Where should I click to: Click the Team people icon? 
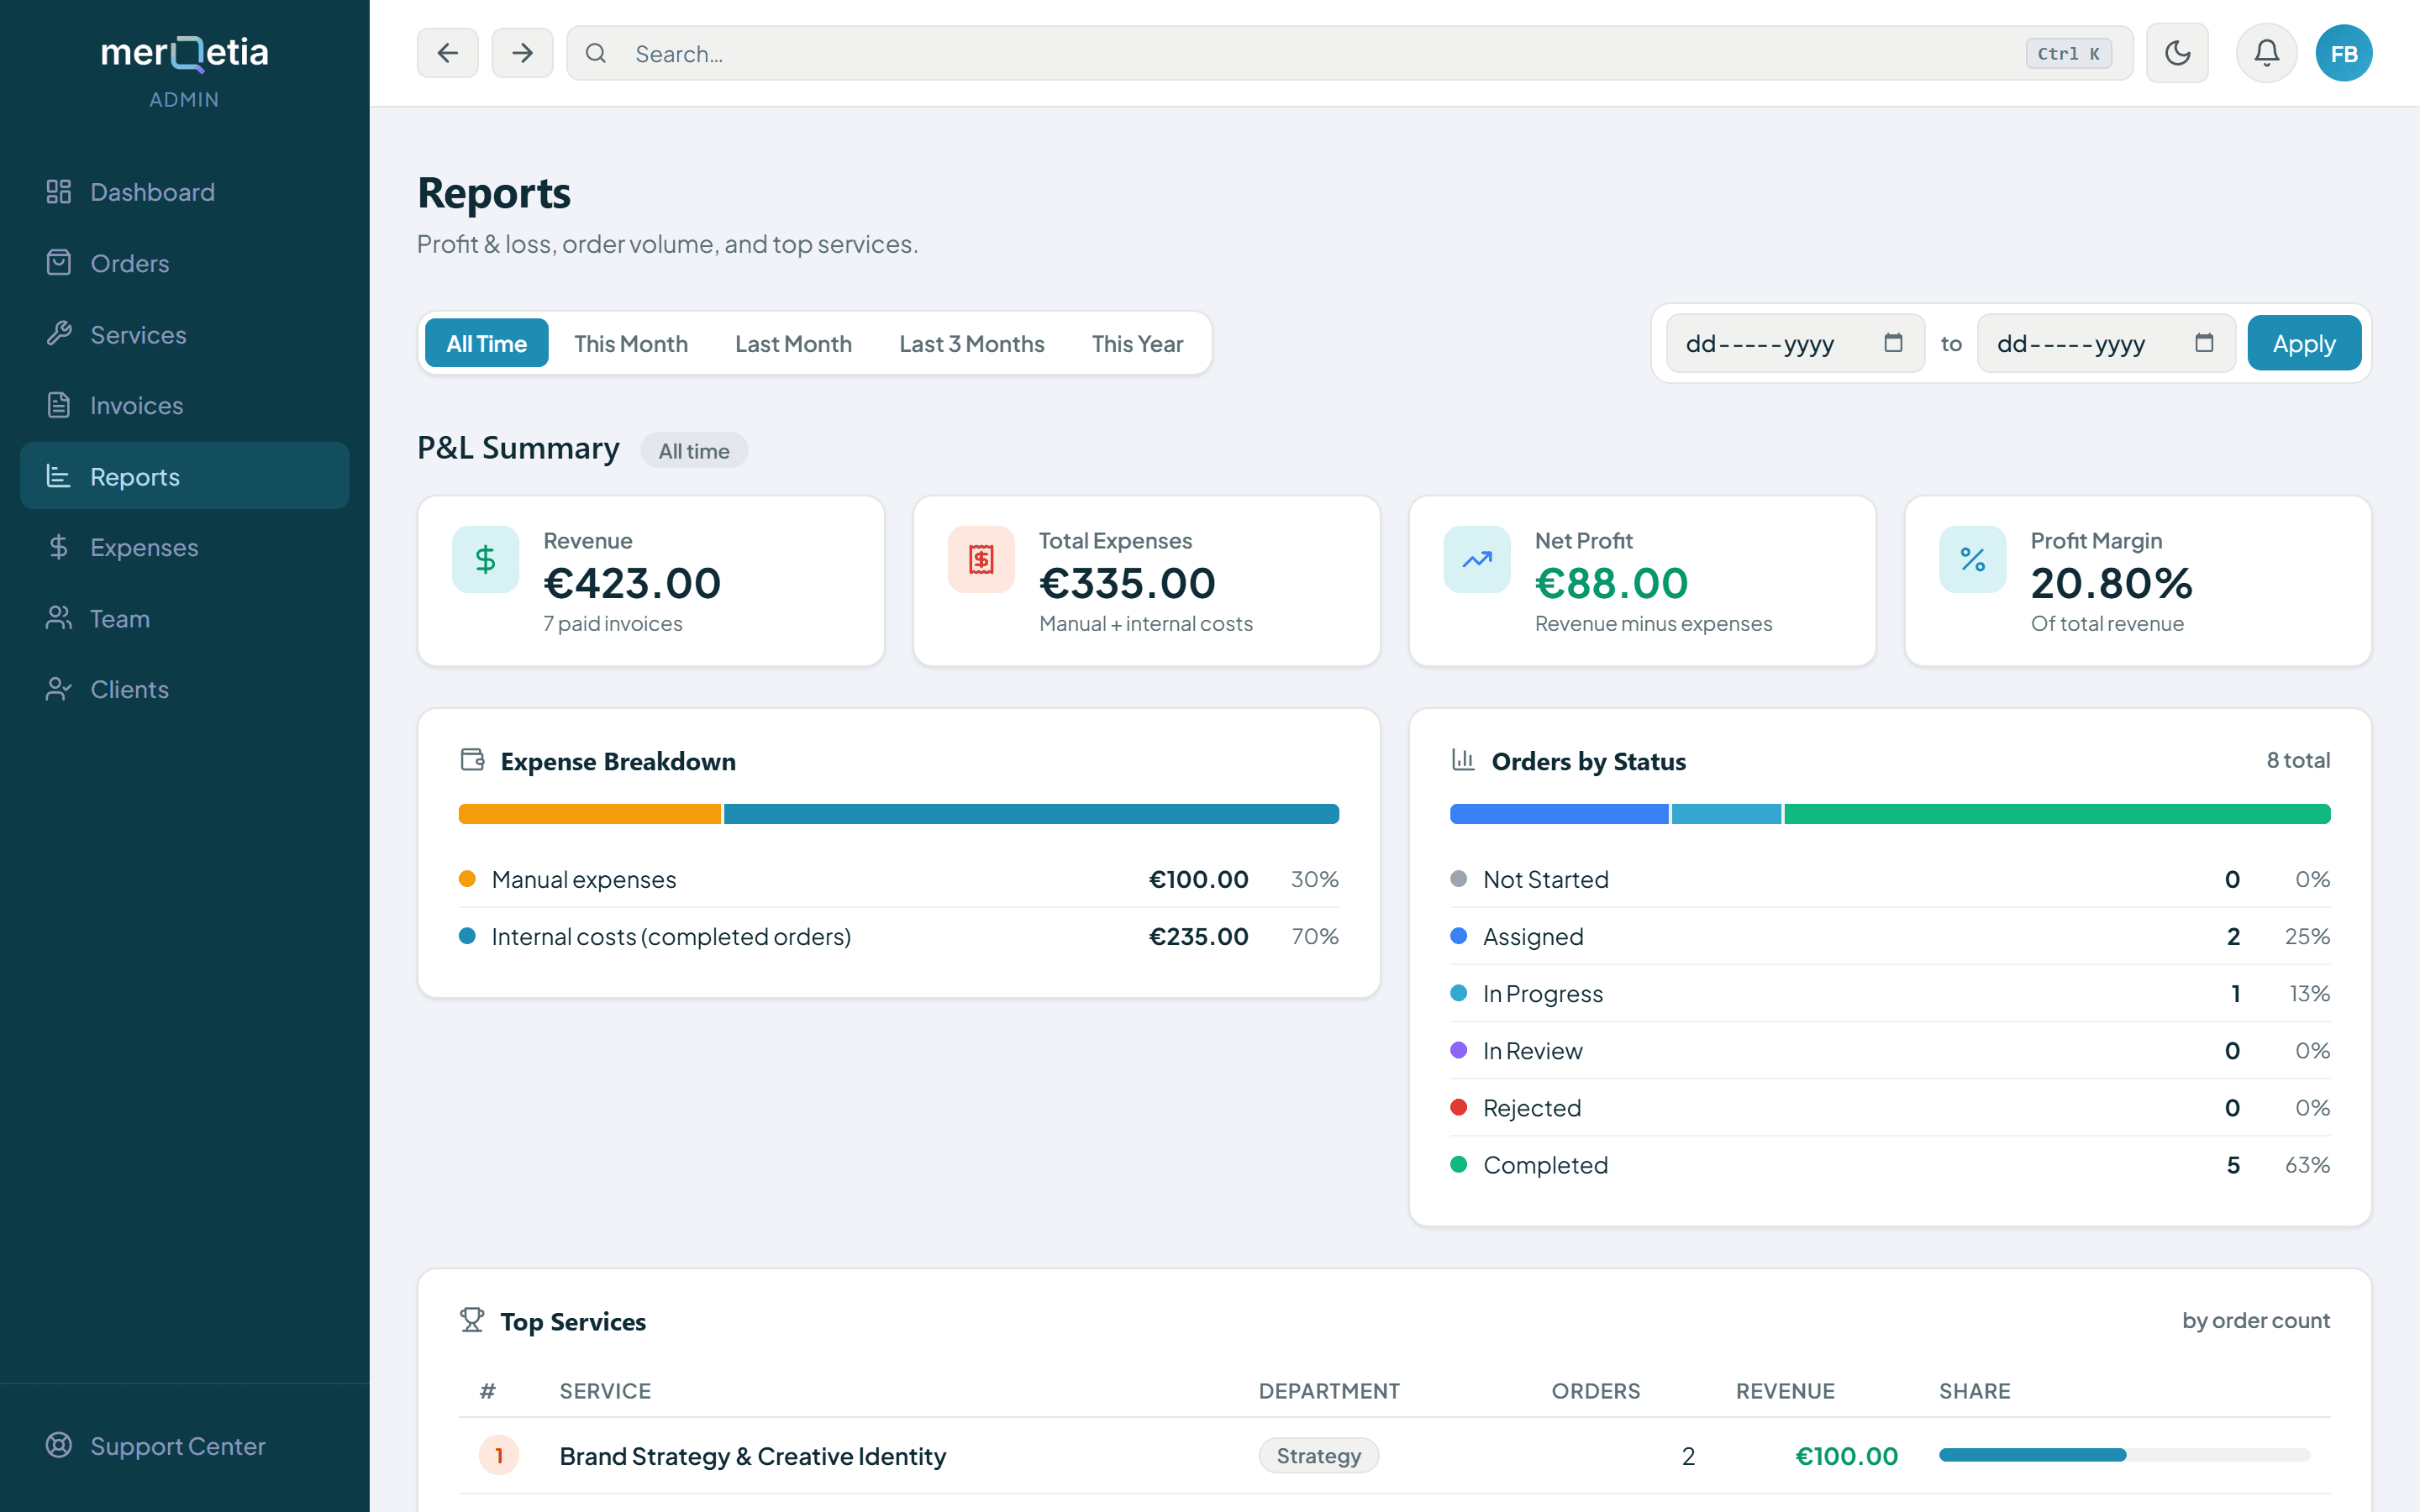[x=59, y=618]
